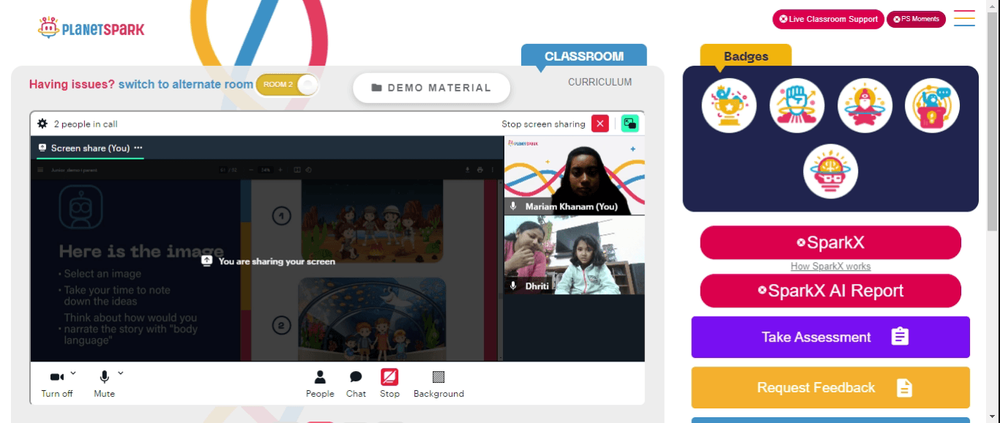This screenshot has width=1000, height=423.
Task: Open PS Moments button
Action: click(916, 19)
